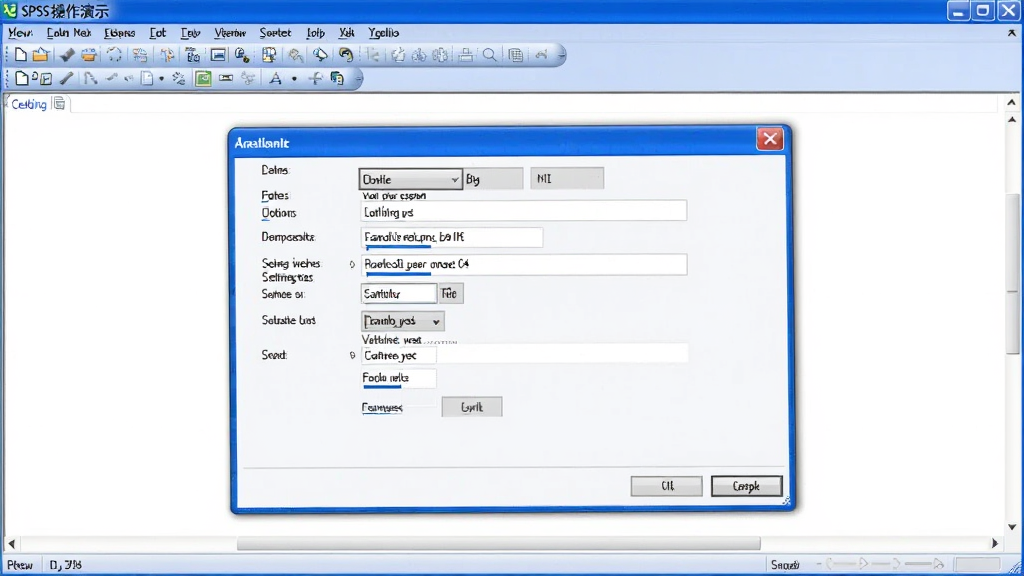Click the Snaeb label in status bar

point(785,565)
